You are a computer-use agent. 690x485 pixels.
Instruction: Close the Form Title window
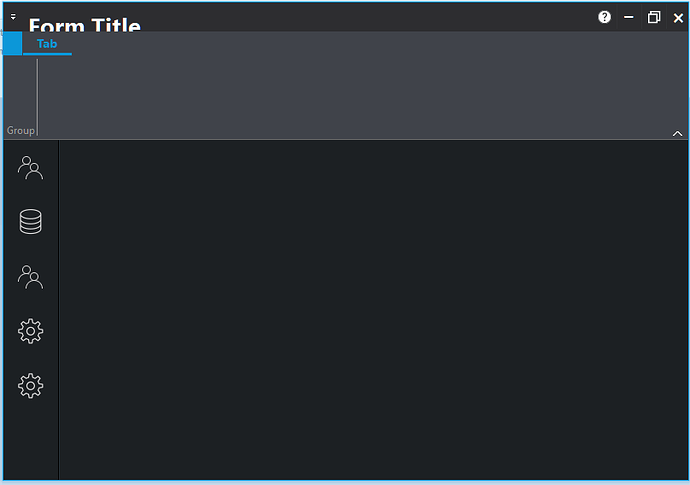click(x=678, y=18)
